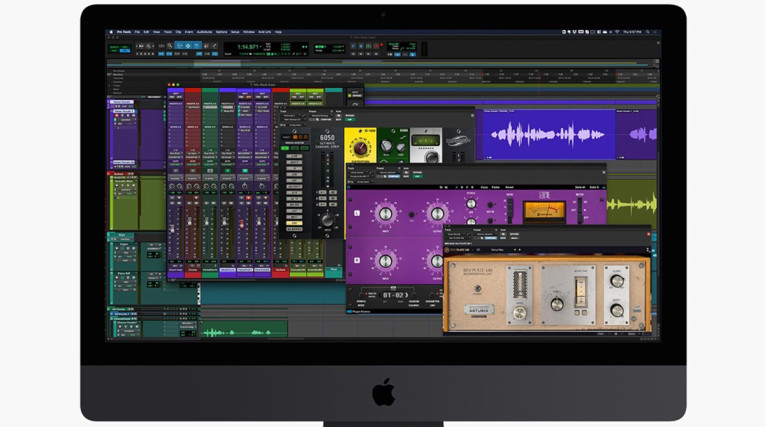
Task: Go to previous preset in Rev Plate toolbar
Action: tap(514, 249)
